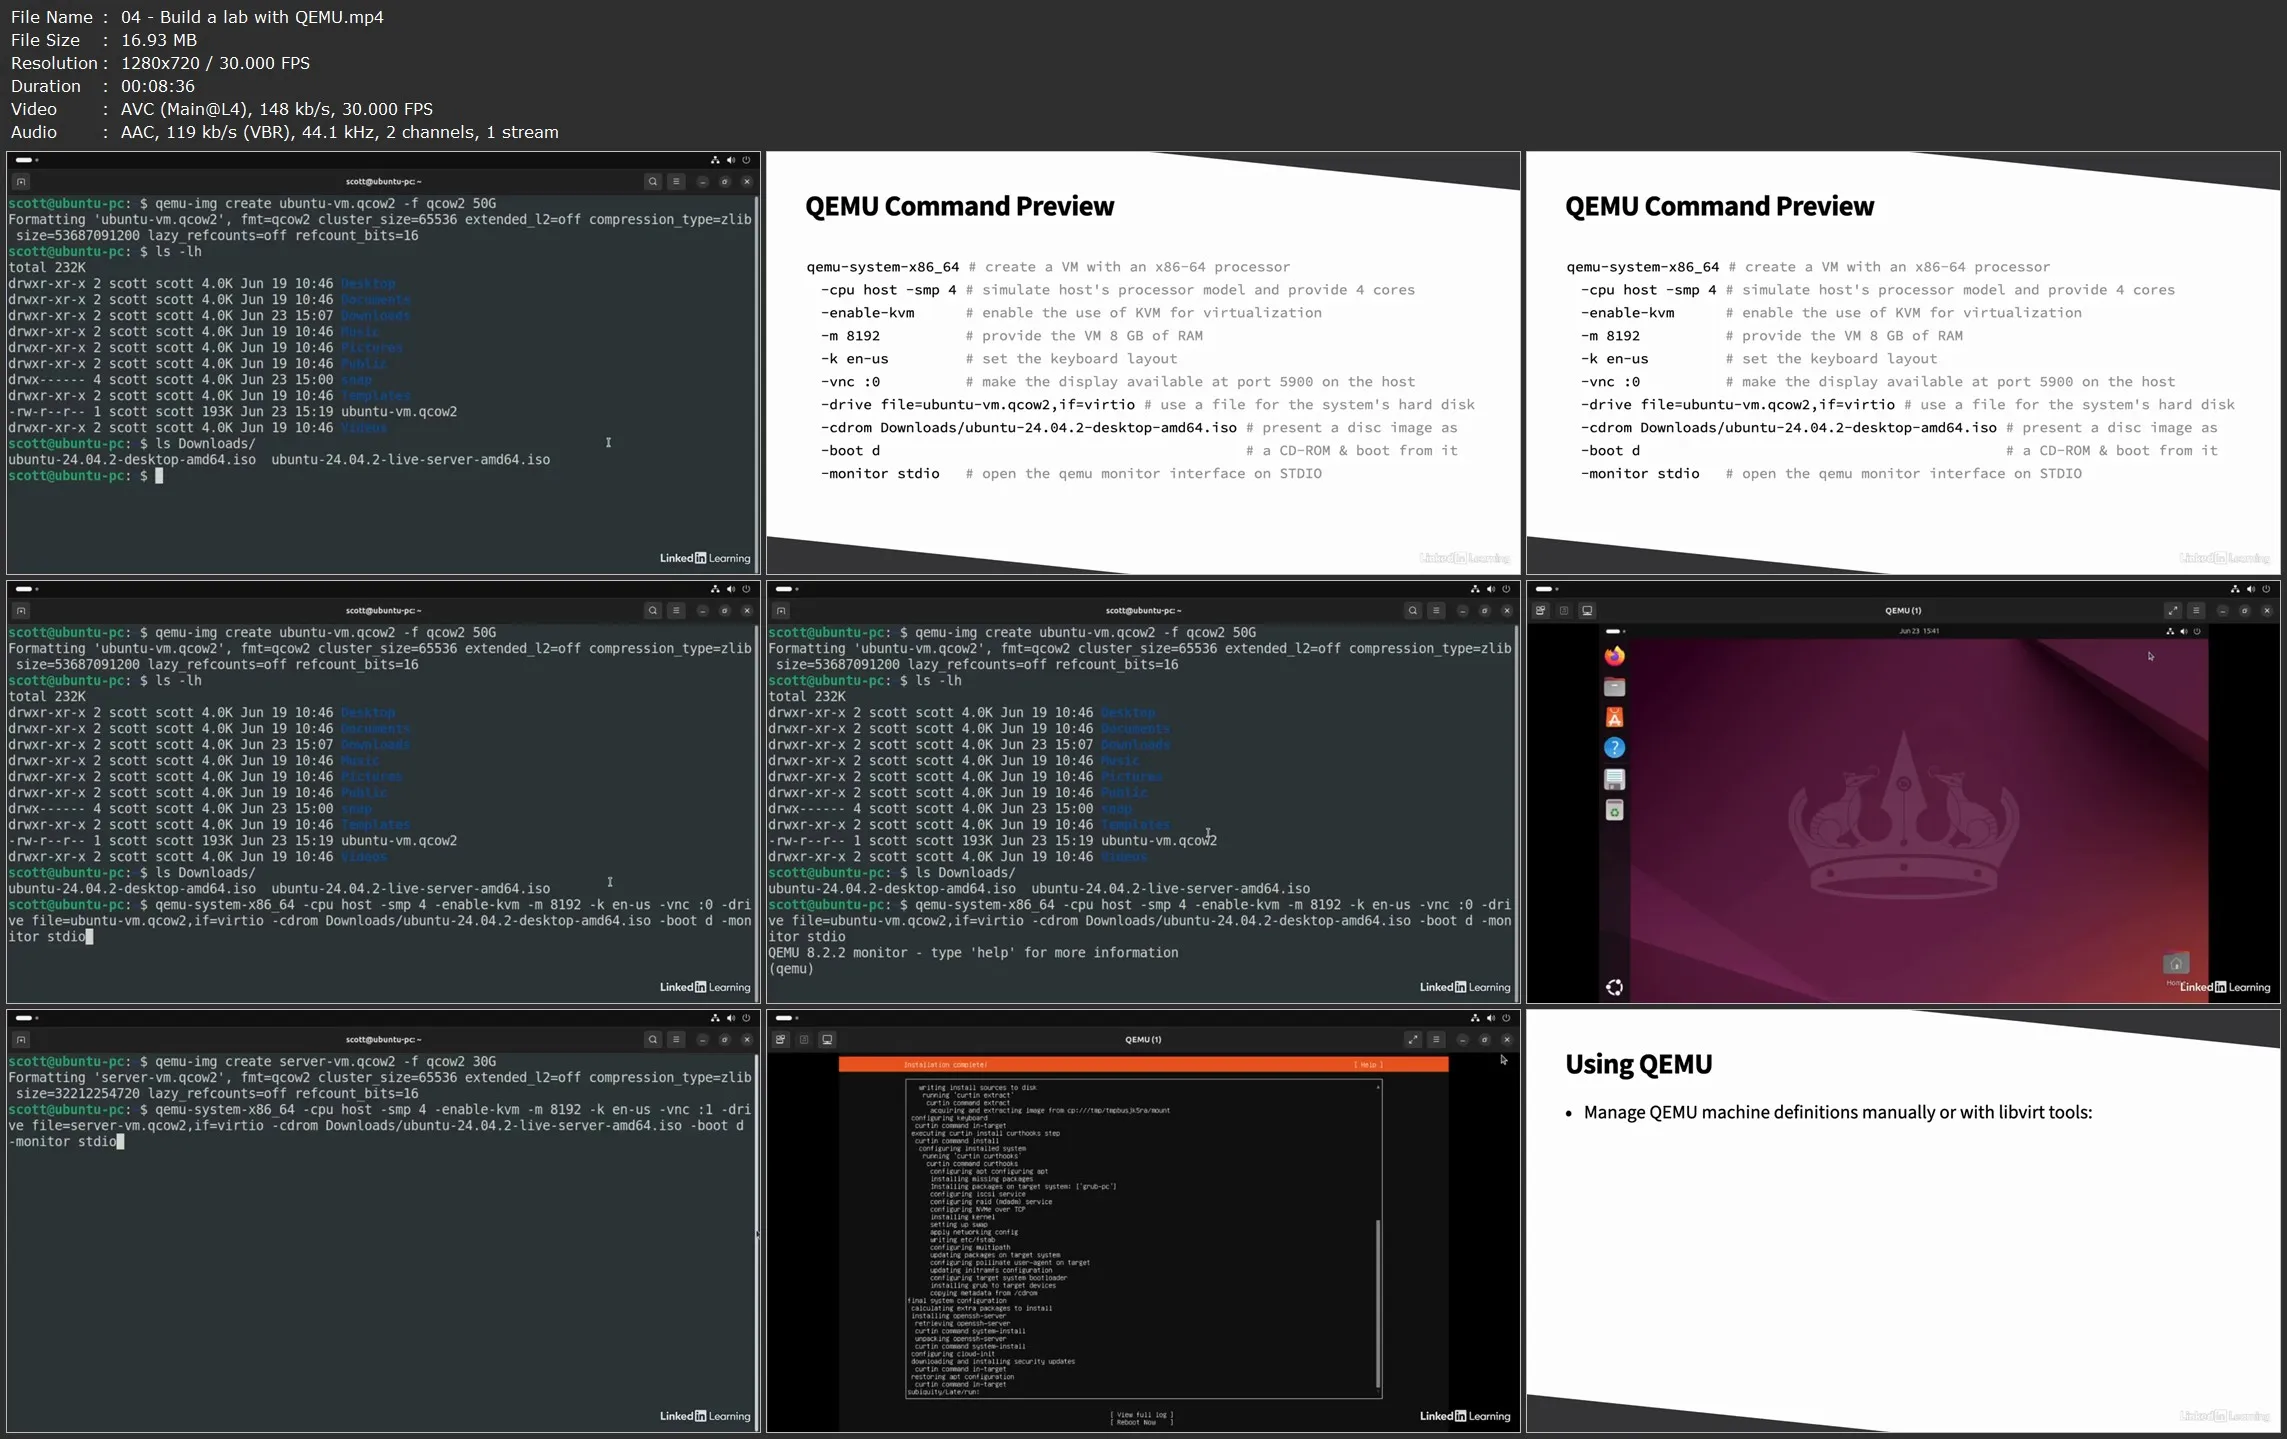2287x1439 pixels.
Task: Open the Home folder icon on guest desktop
Action: coord(2176,964)
